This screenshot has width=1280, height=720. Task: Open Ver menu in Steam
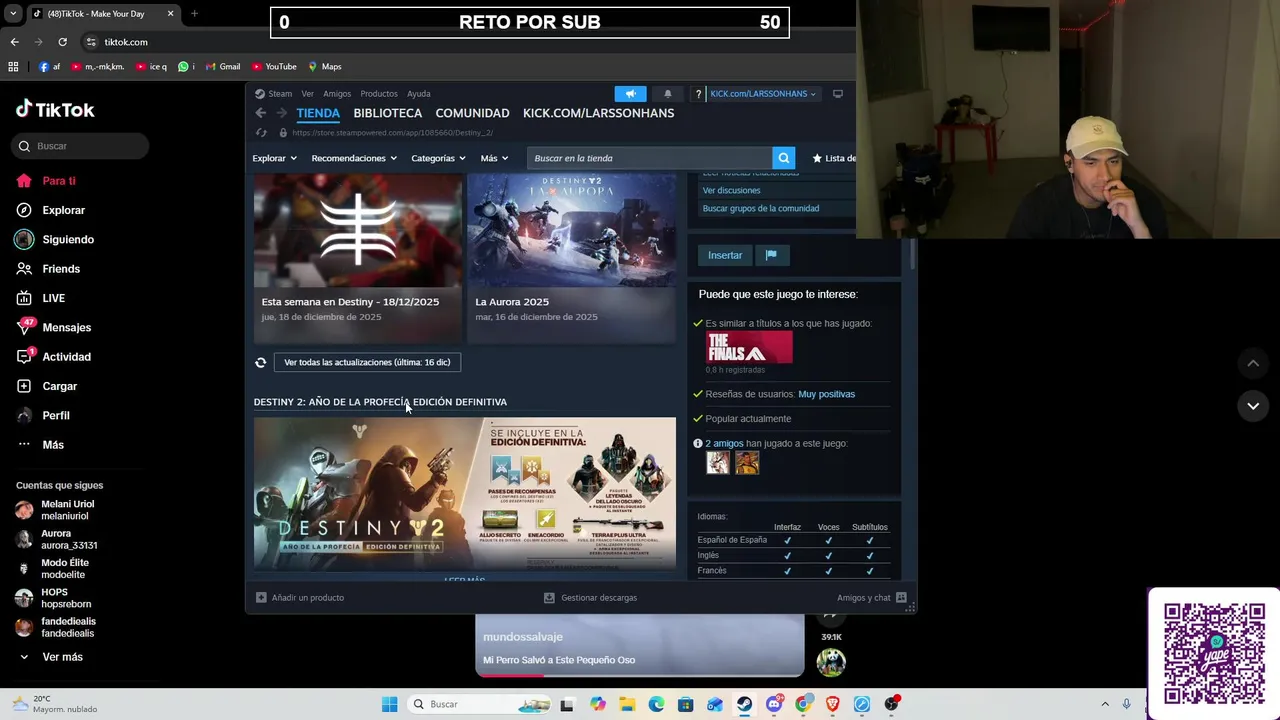[308, 94]
